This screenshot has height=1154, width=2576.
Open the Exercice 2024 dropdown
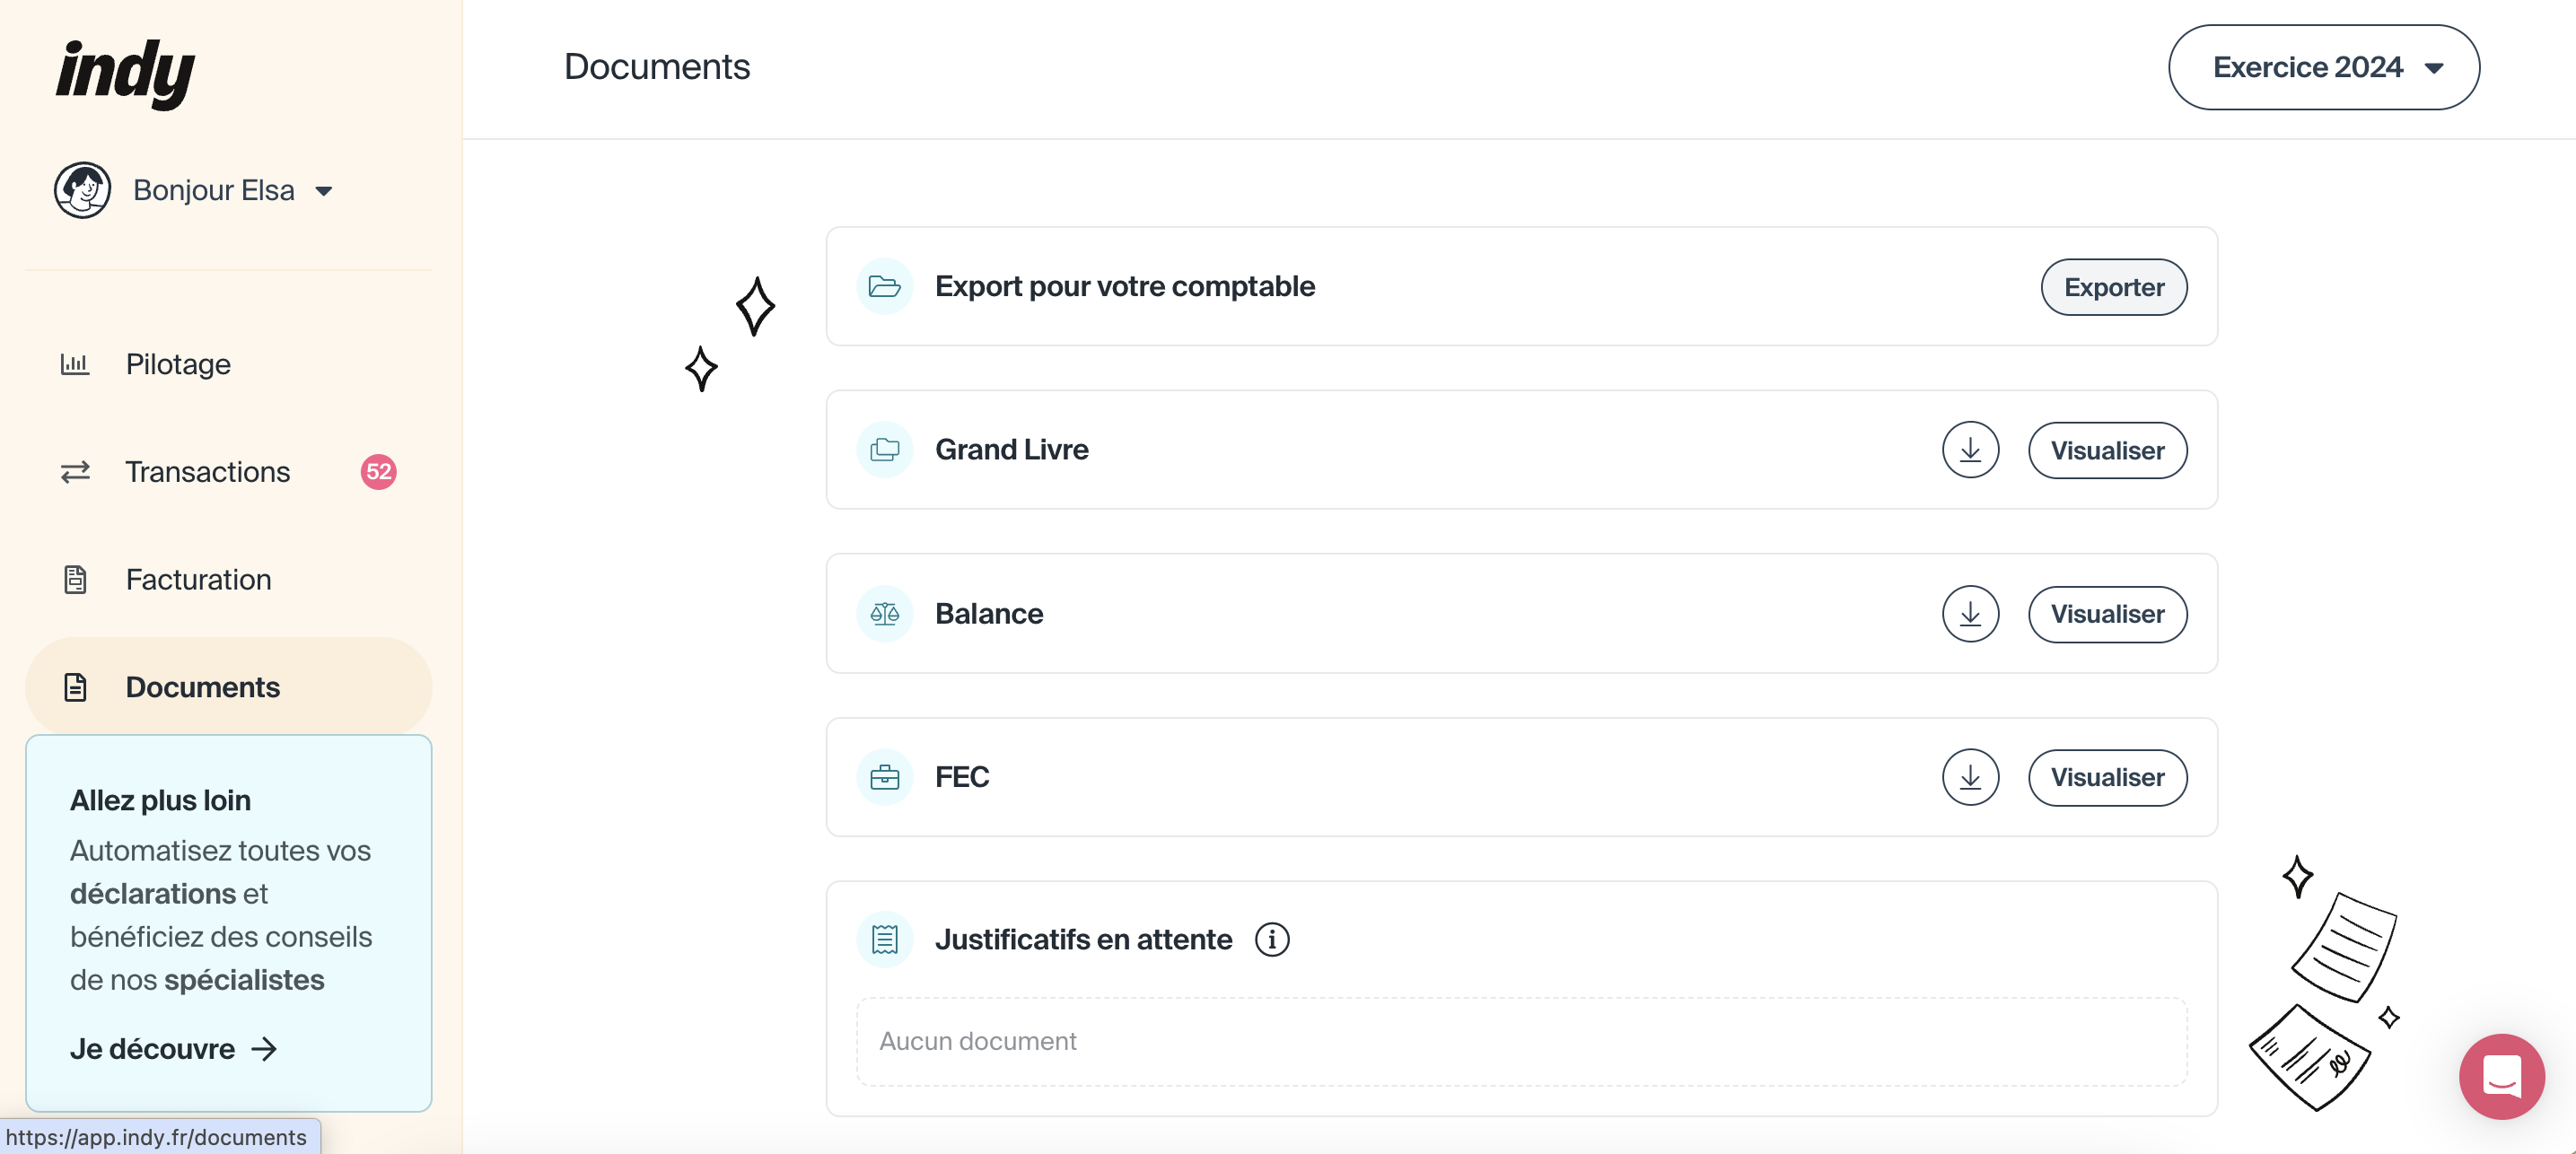tap(2322, 67)
